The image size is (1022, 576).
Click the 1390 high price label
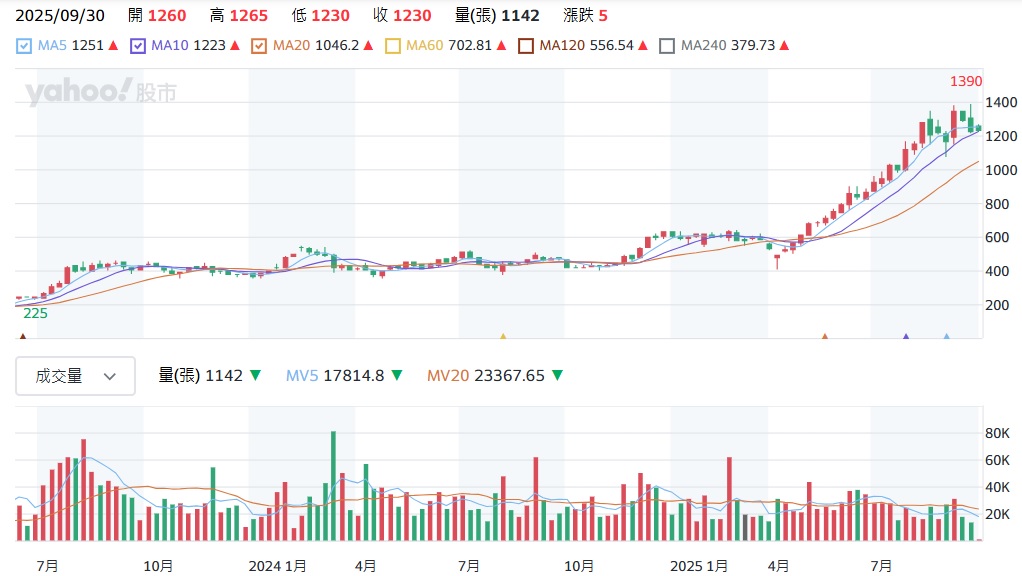click(966, 81)
